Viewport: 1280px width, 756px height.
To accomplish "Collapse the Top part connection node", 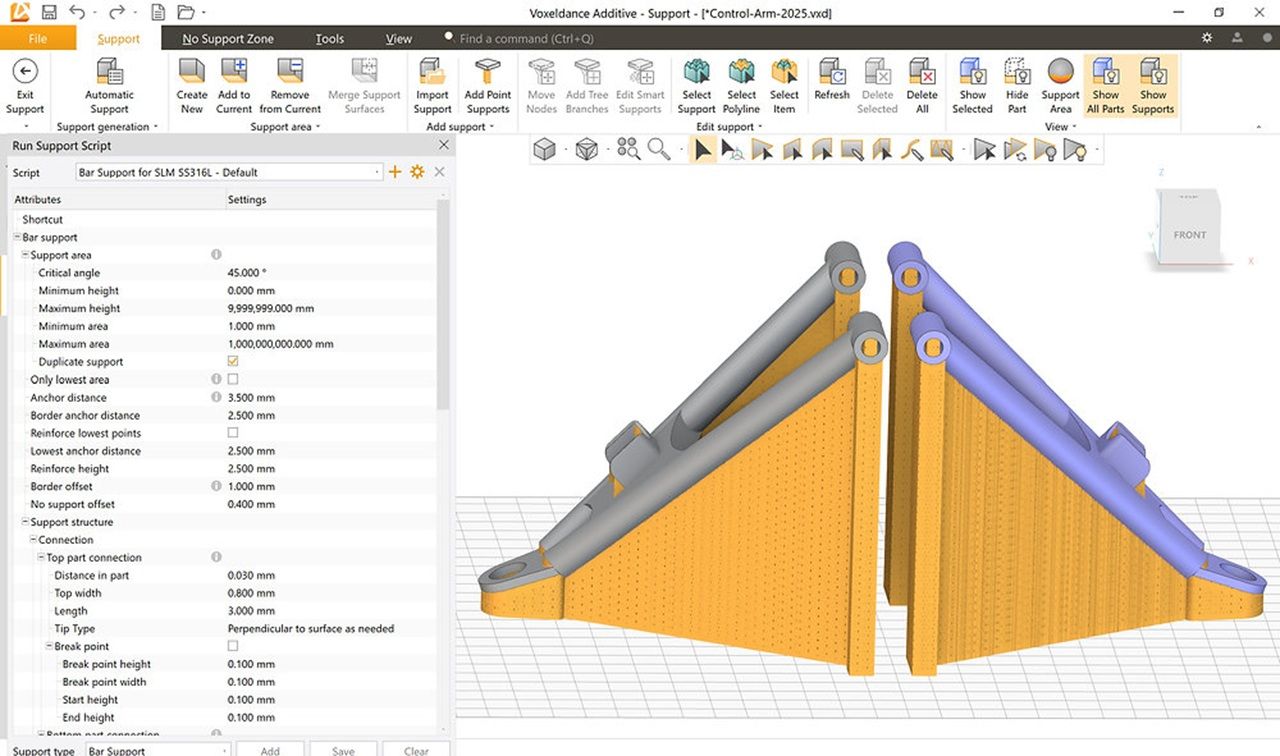I will coord(41,558).
